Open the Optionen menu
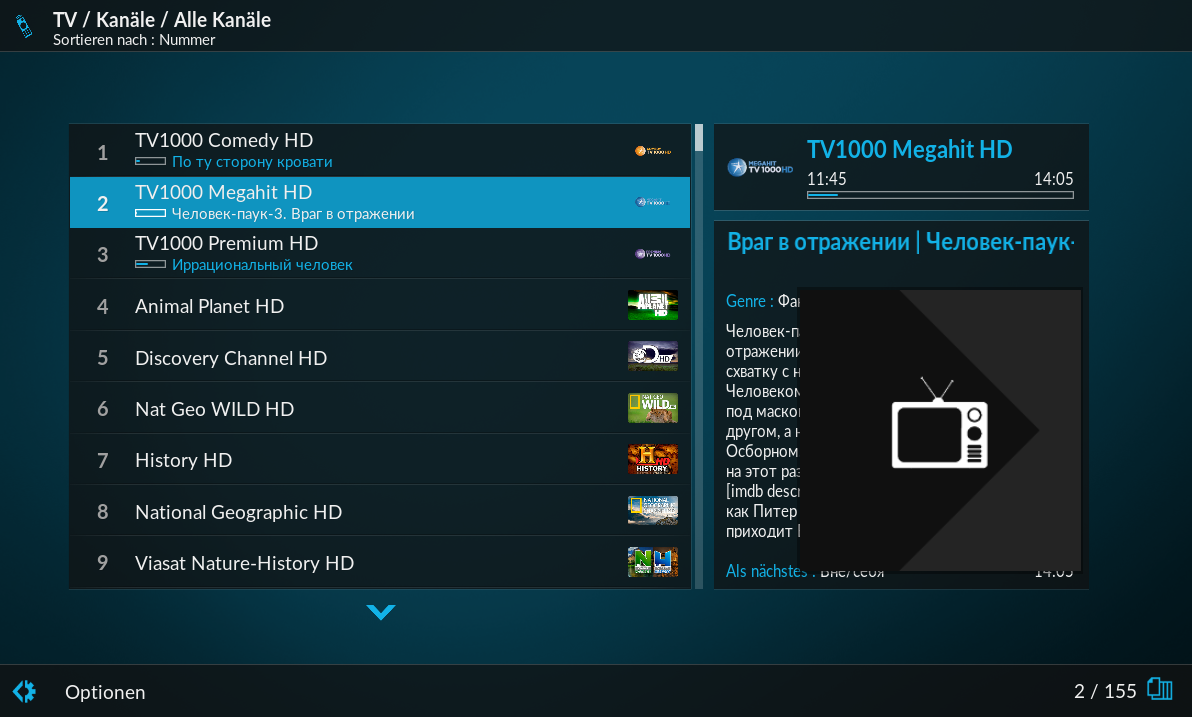Image resolution: width=1192 pixels, height=717 pixels. pos(105,692)
